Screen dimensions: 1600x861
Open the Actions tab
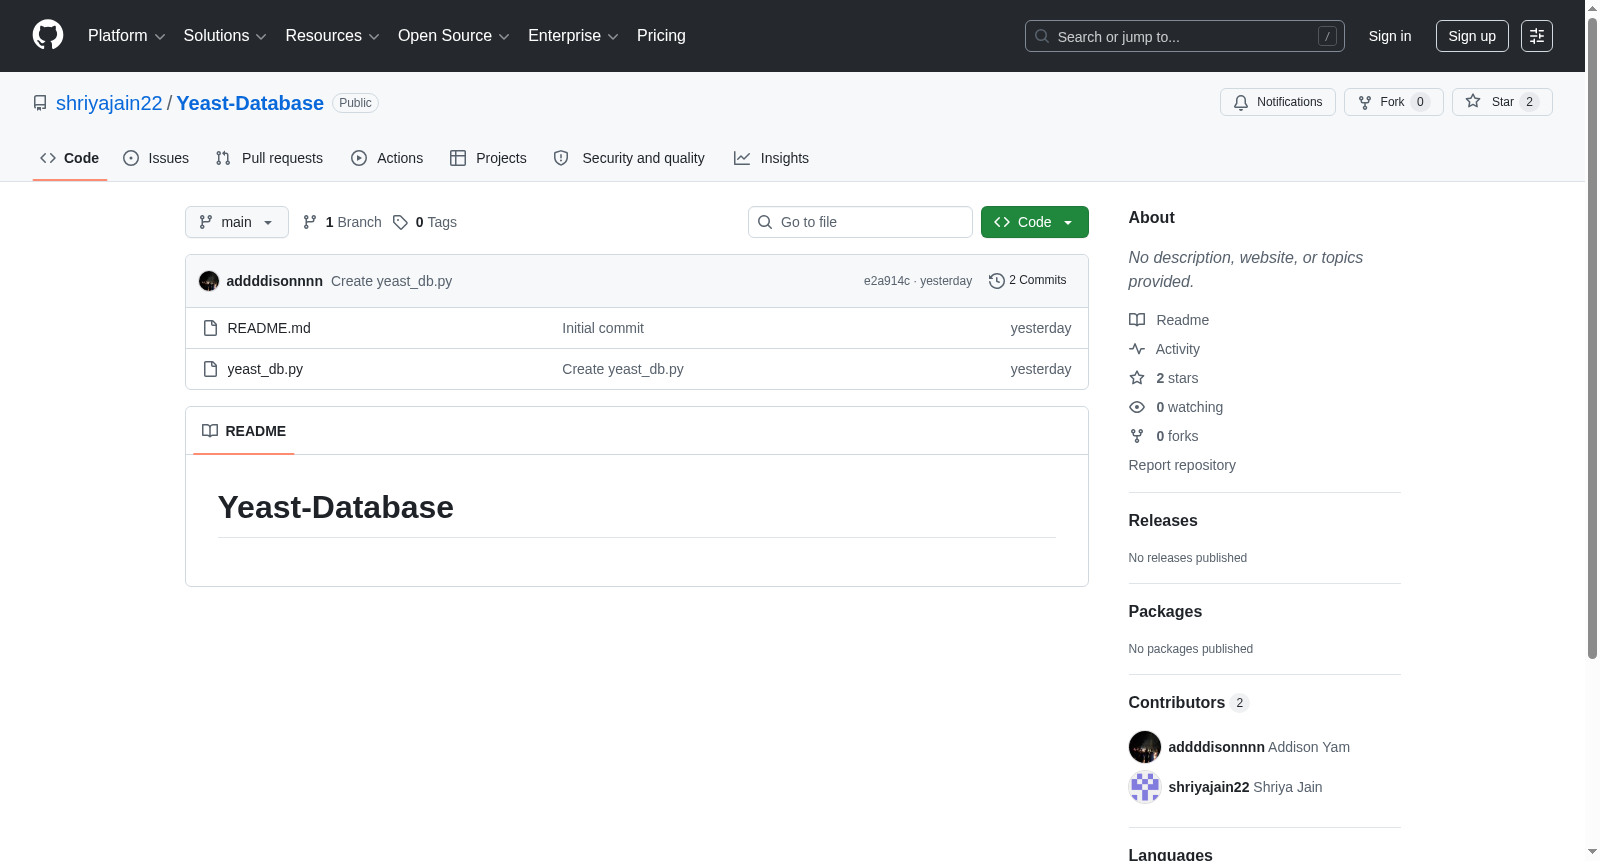[387, 158]
